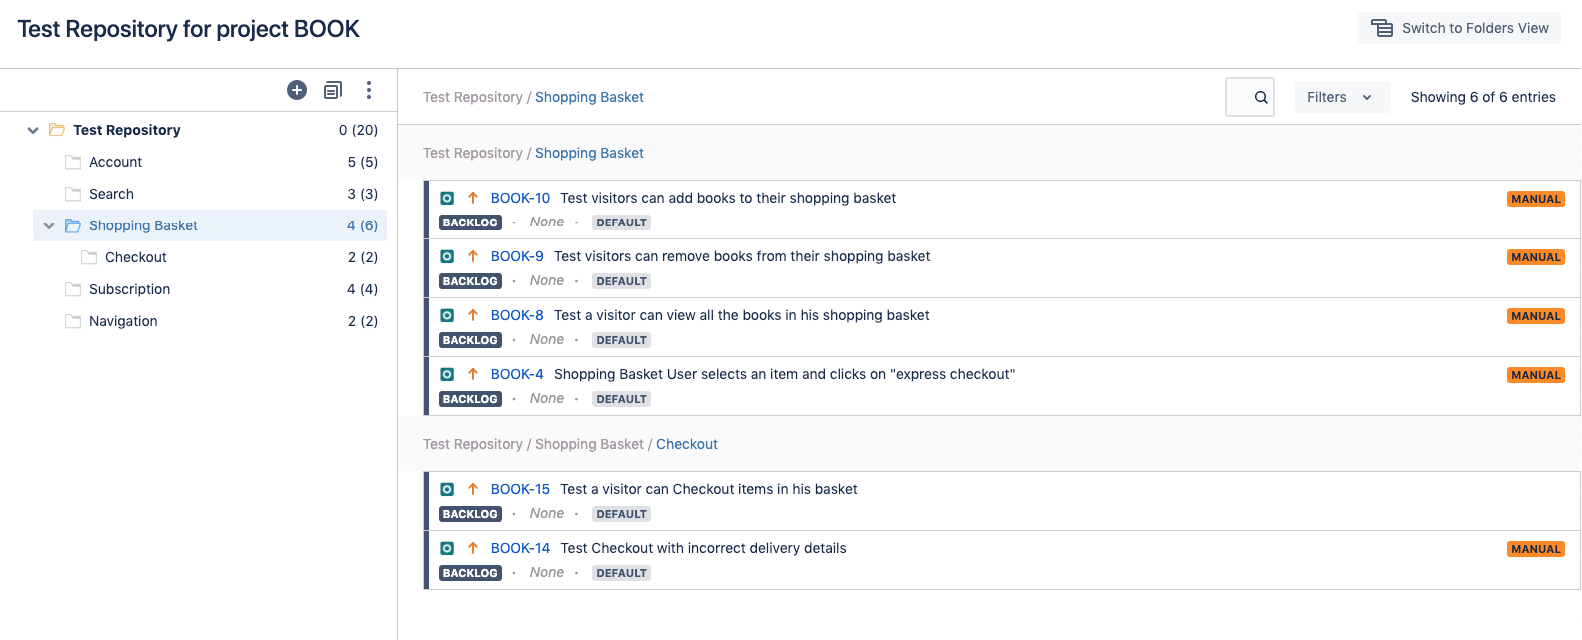
Task: Collapse the Test Repository root folder
Action: (33, 130)
